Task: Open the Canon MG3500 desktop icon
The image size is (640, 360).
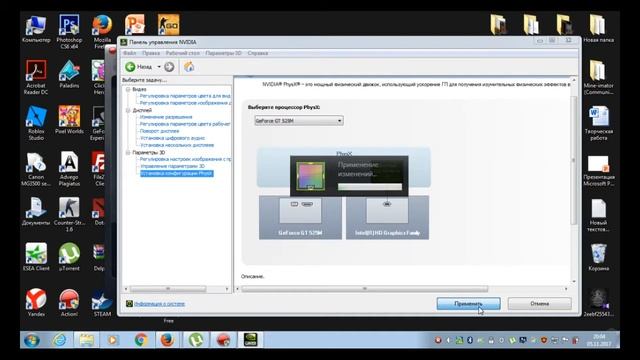Action: point(36,169)
